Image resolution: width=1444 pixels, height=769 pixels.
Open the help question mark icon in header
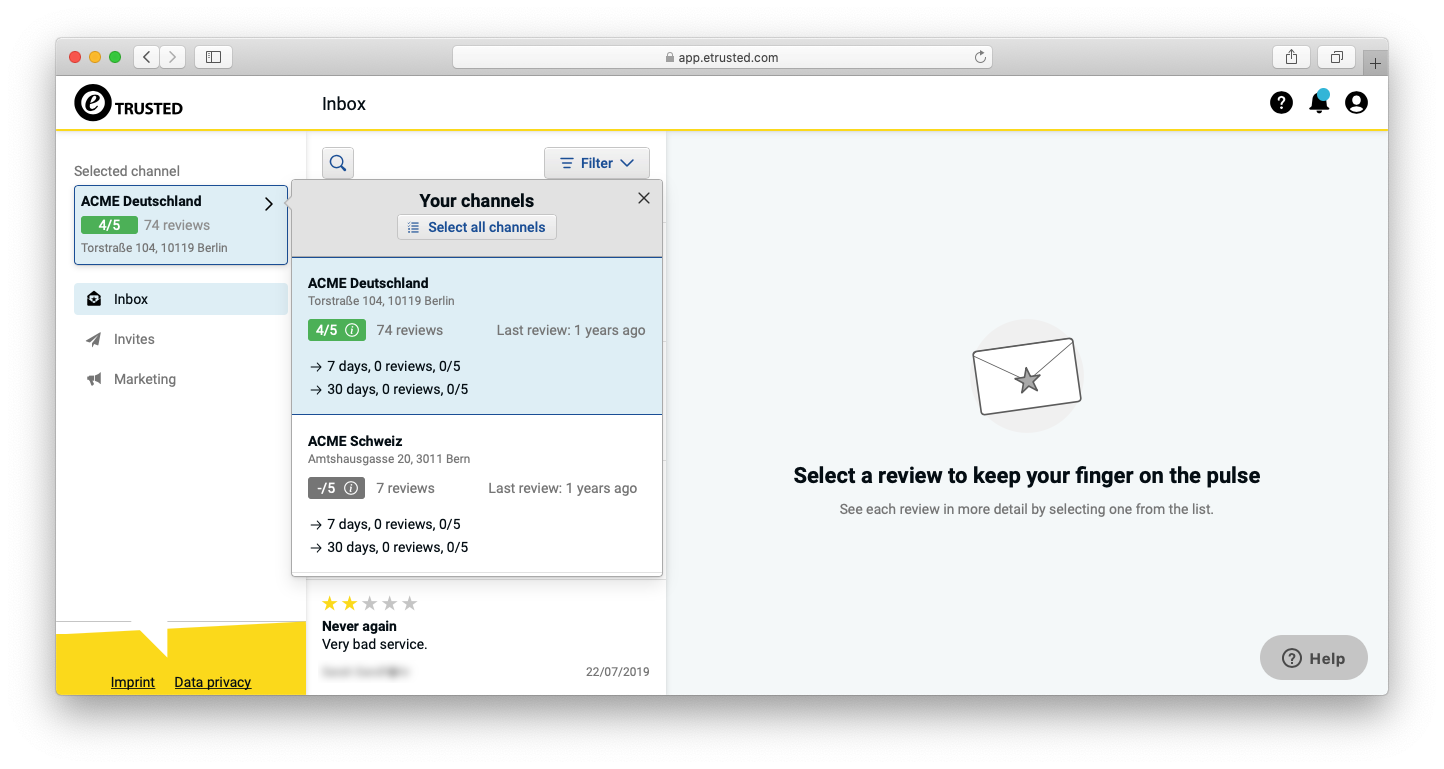(1281, 102)
